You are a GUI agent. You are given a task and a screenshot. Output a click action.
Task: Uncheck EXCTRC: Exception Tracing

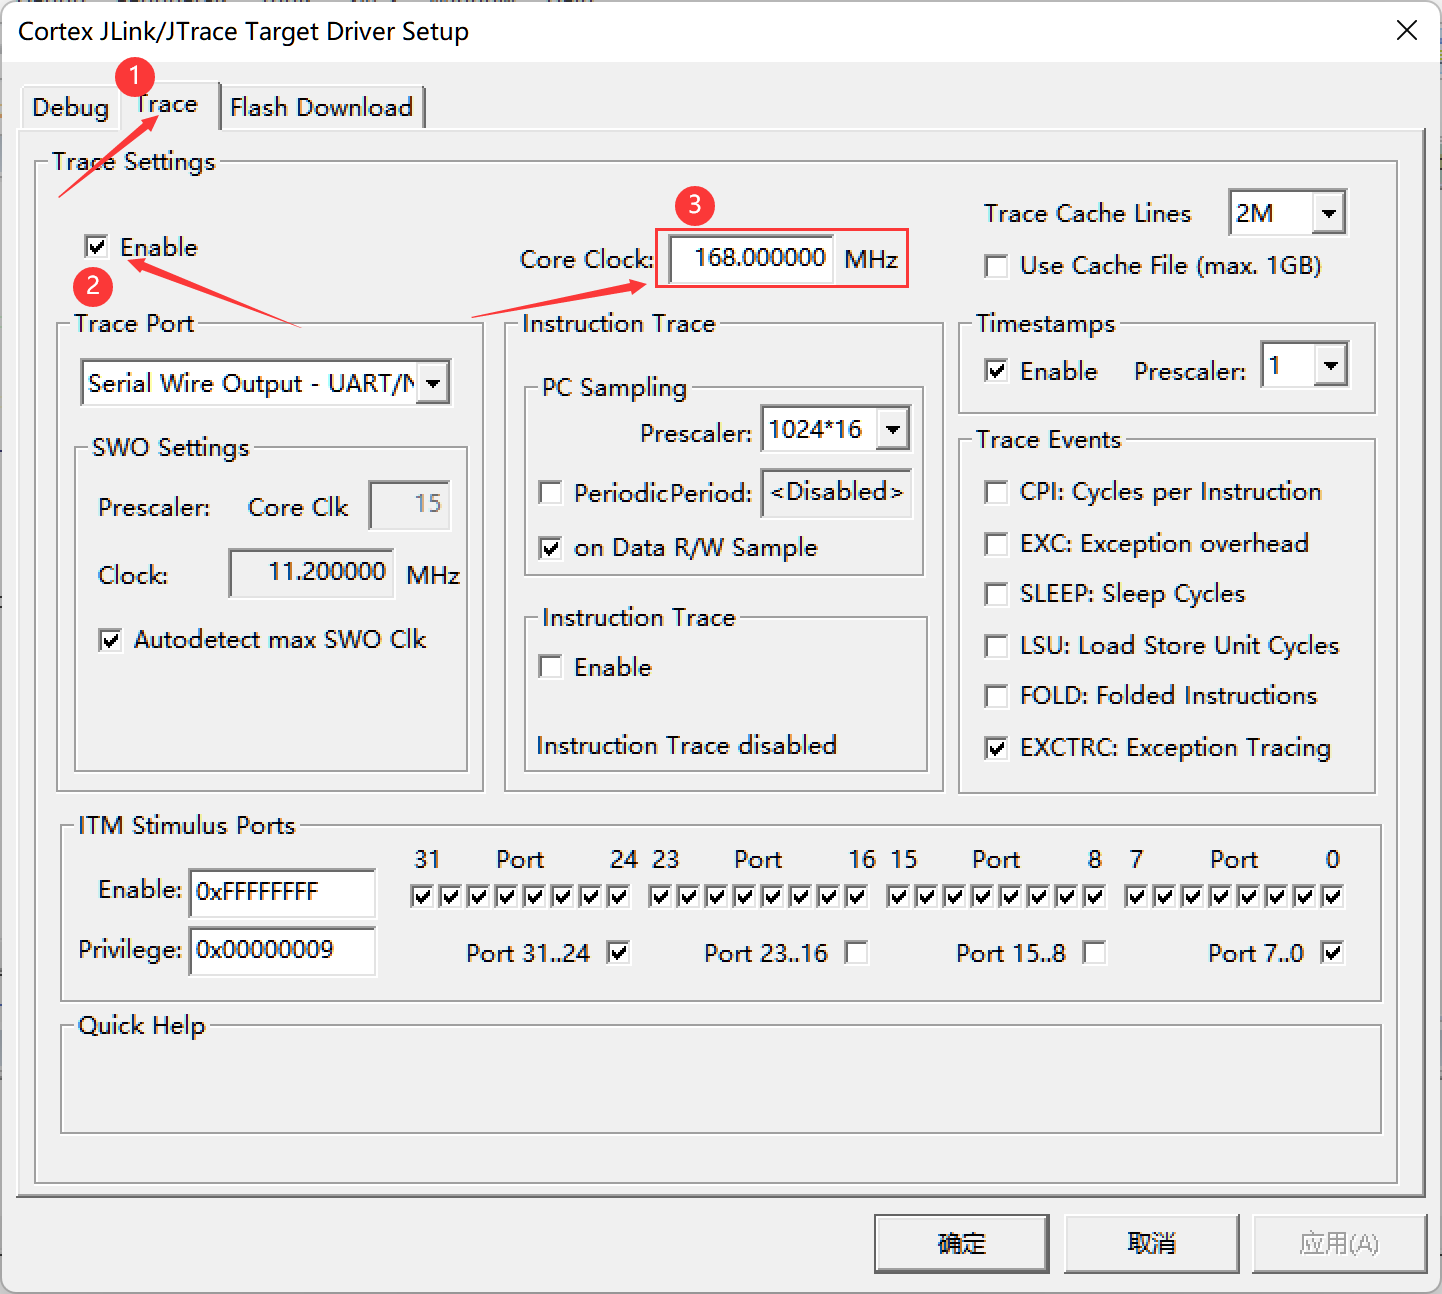(x=996, y=748)
